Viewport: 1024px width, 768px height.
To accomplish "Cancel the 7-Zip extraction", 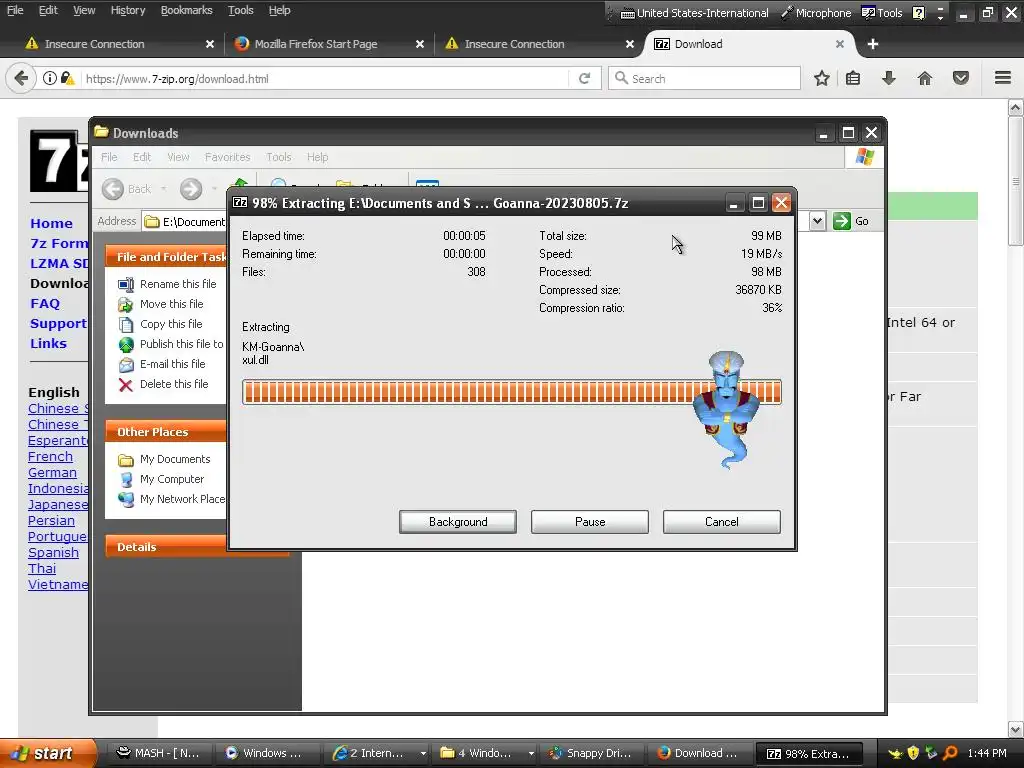I will coord(722,522).
